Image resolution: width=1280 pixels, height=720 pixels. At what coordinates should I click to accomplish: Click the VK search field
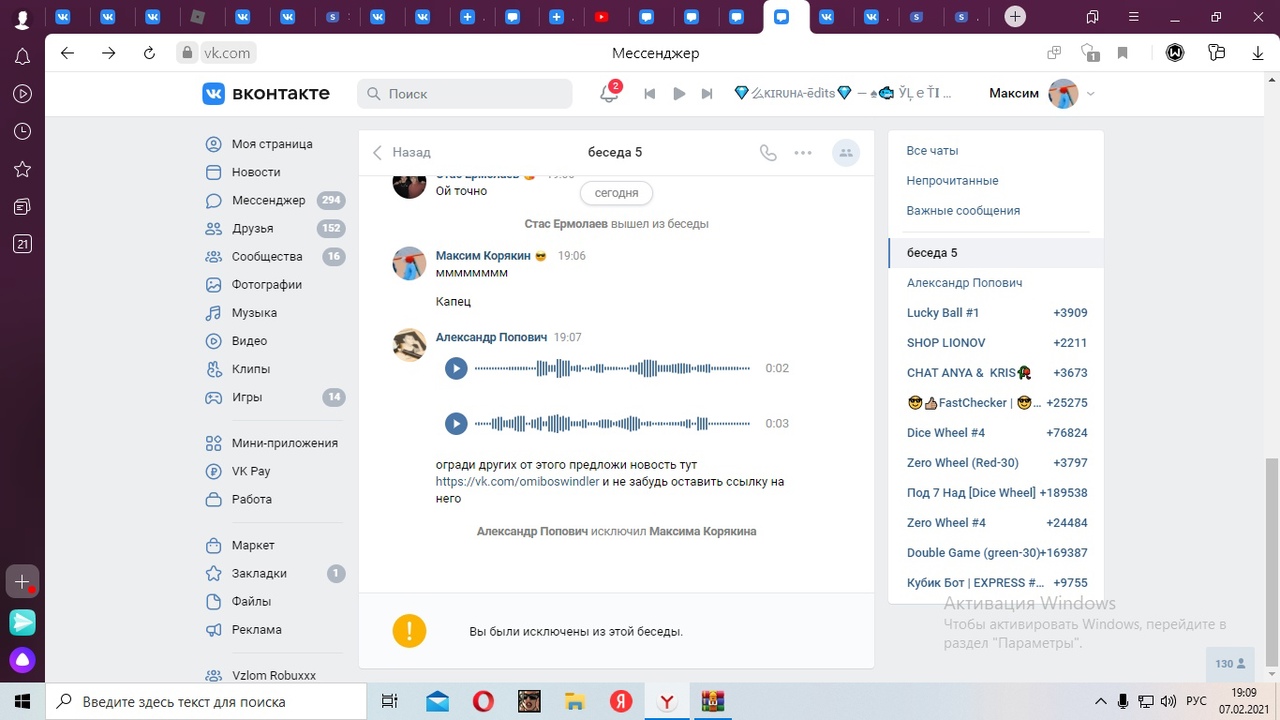pyautogui.click(x=465, y=94)
